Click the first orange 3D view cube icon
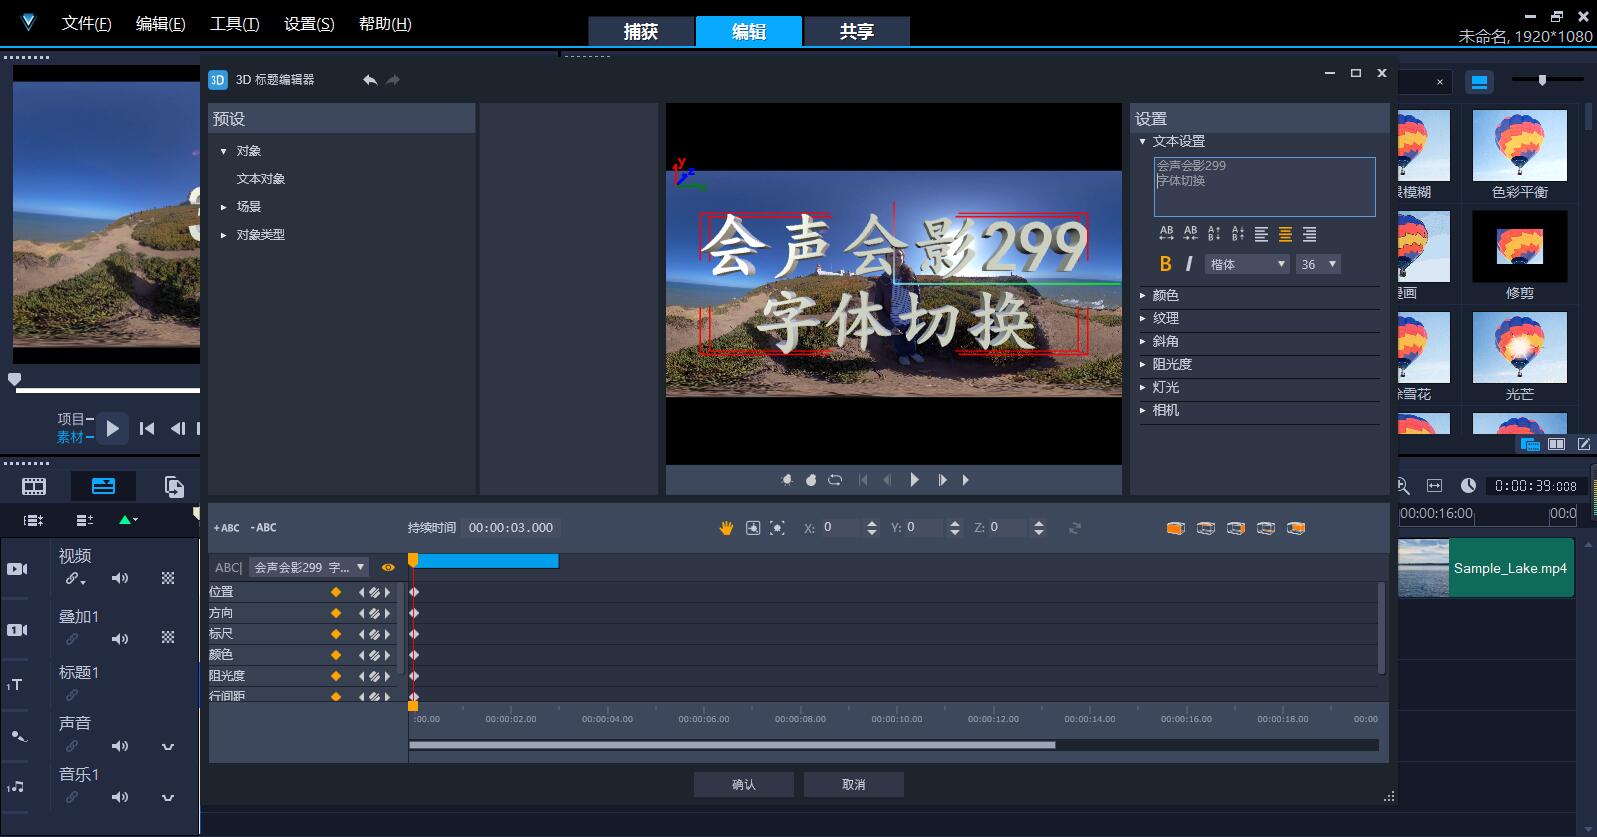Image resolution: width=1597 pixels, height=837 pixels. point(1176,528)
